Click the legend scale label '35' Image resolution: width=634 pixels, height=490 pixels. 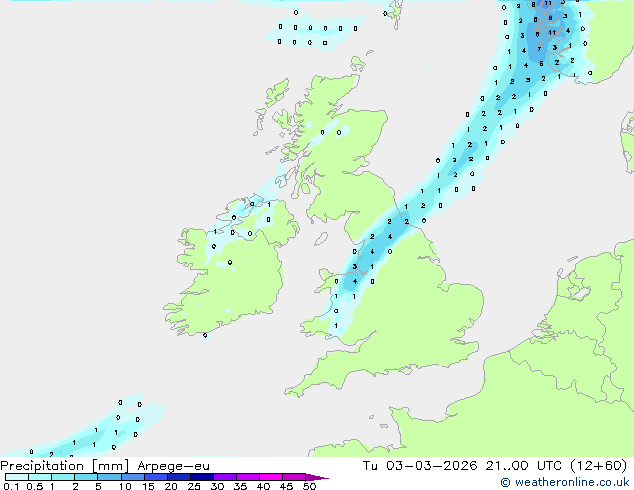point(240,486)
